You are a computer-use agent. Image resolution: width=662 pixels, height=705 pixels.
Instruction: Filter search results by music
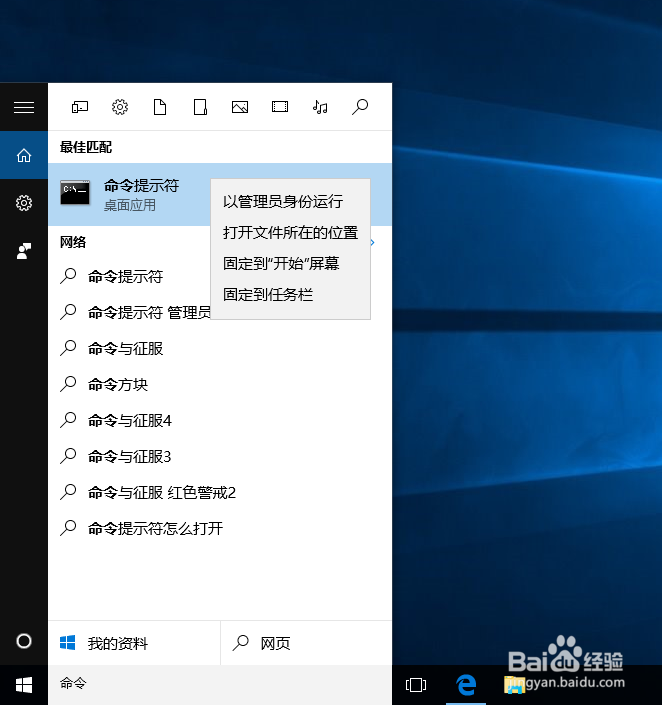320,107
